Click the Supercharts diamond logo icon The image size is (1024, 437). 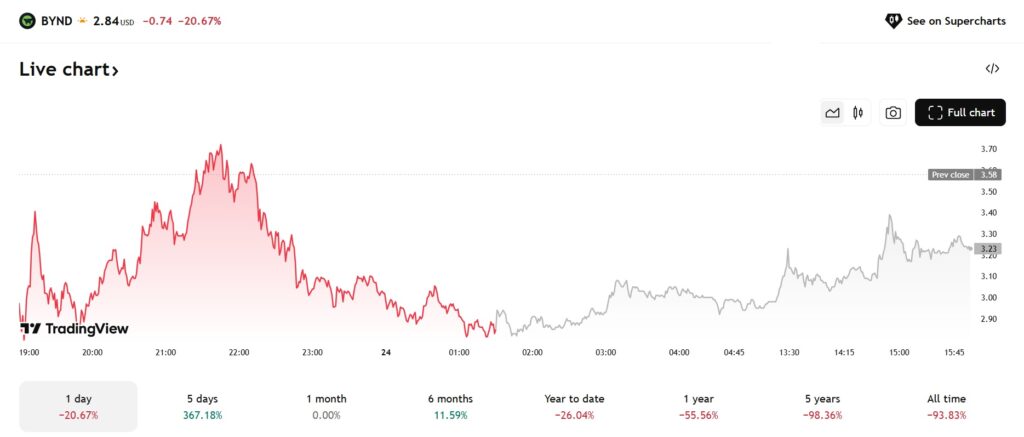pos(893,20)
